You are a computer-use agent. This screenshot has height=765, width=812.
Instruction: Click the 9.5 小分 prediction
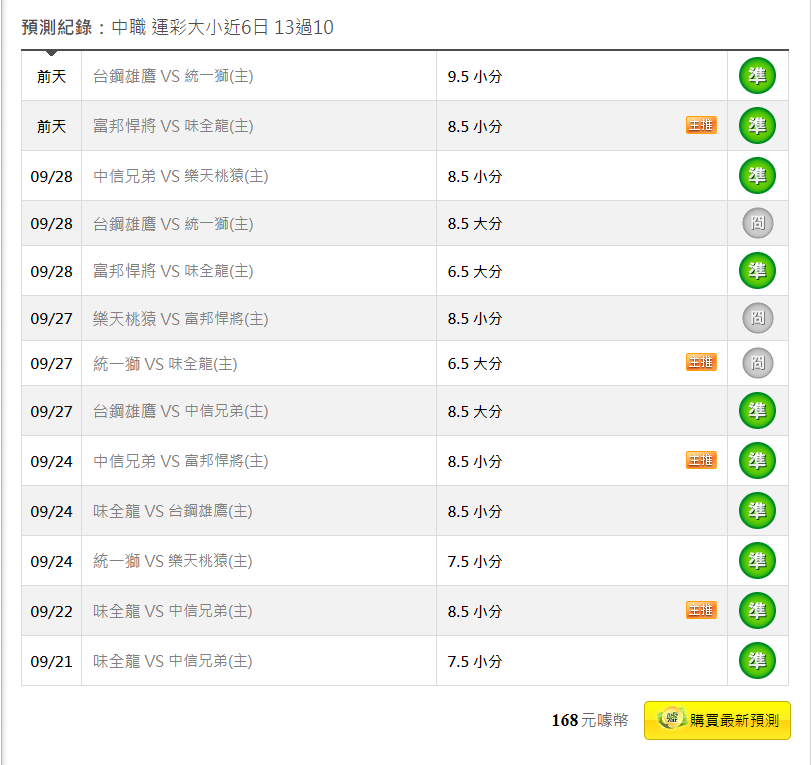click(475, 77)
